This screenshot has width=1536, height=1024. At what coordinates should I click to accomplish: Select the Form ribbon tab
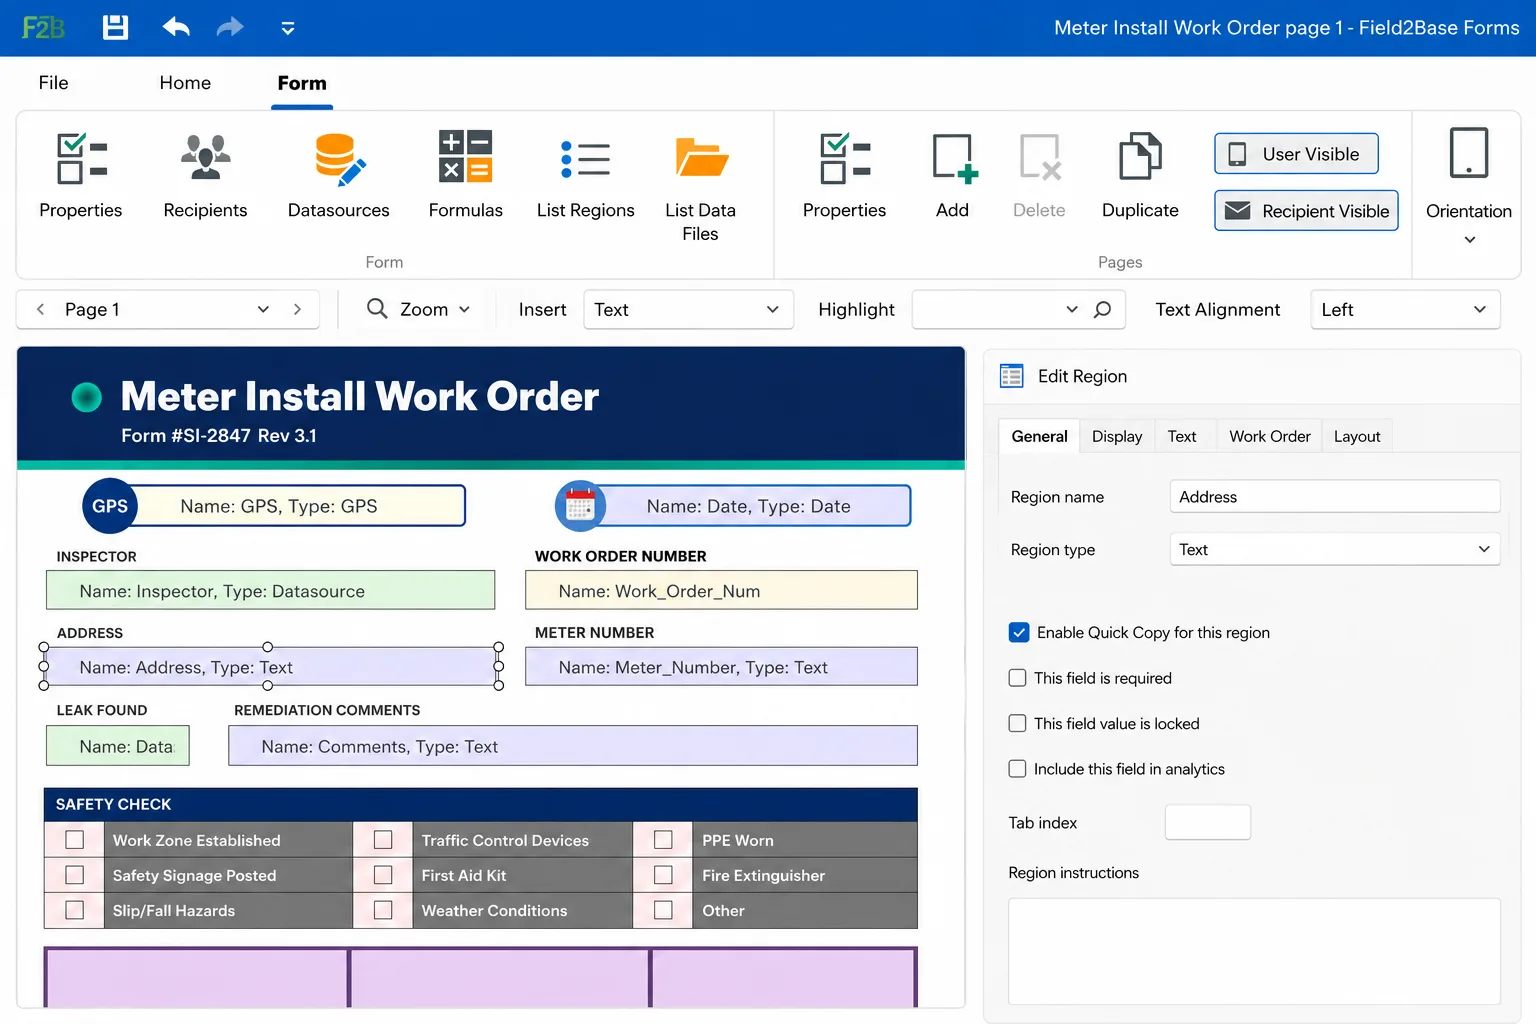(302, 83)
